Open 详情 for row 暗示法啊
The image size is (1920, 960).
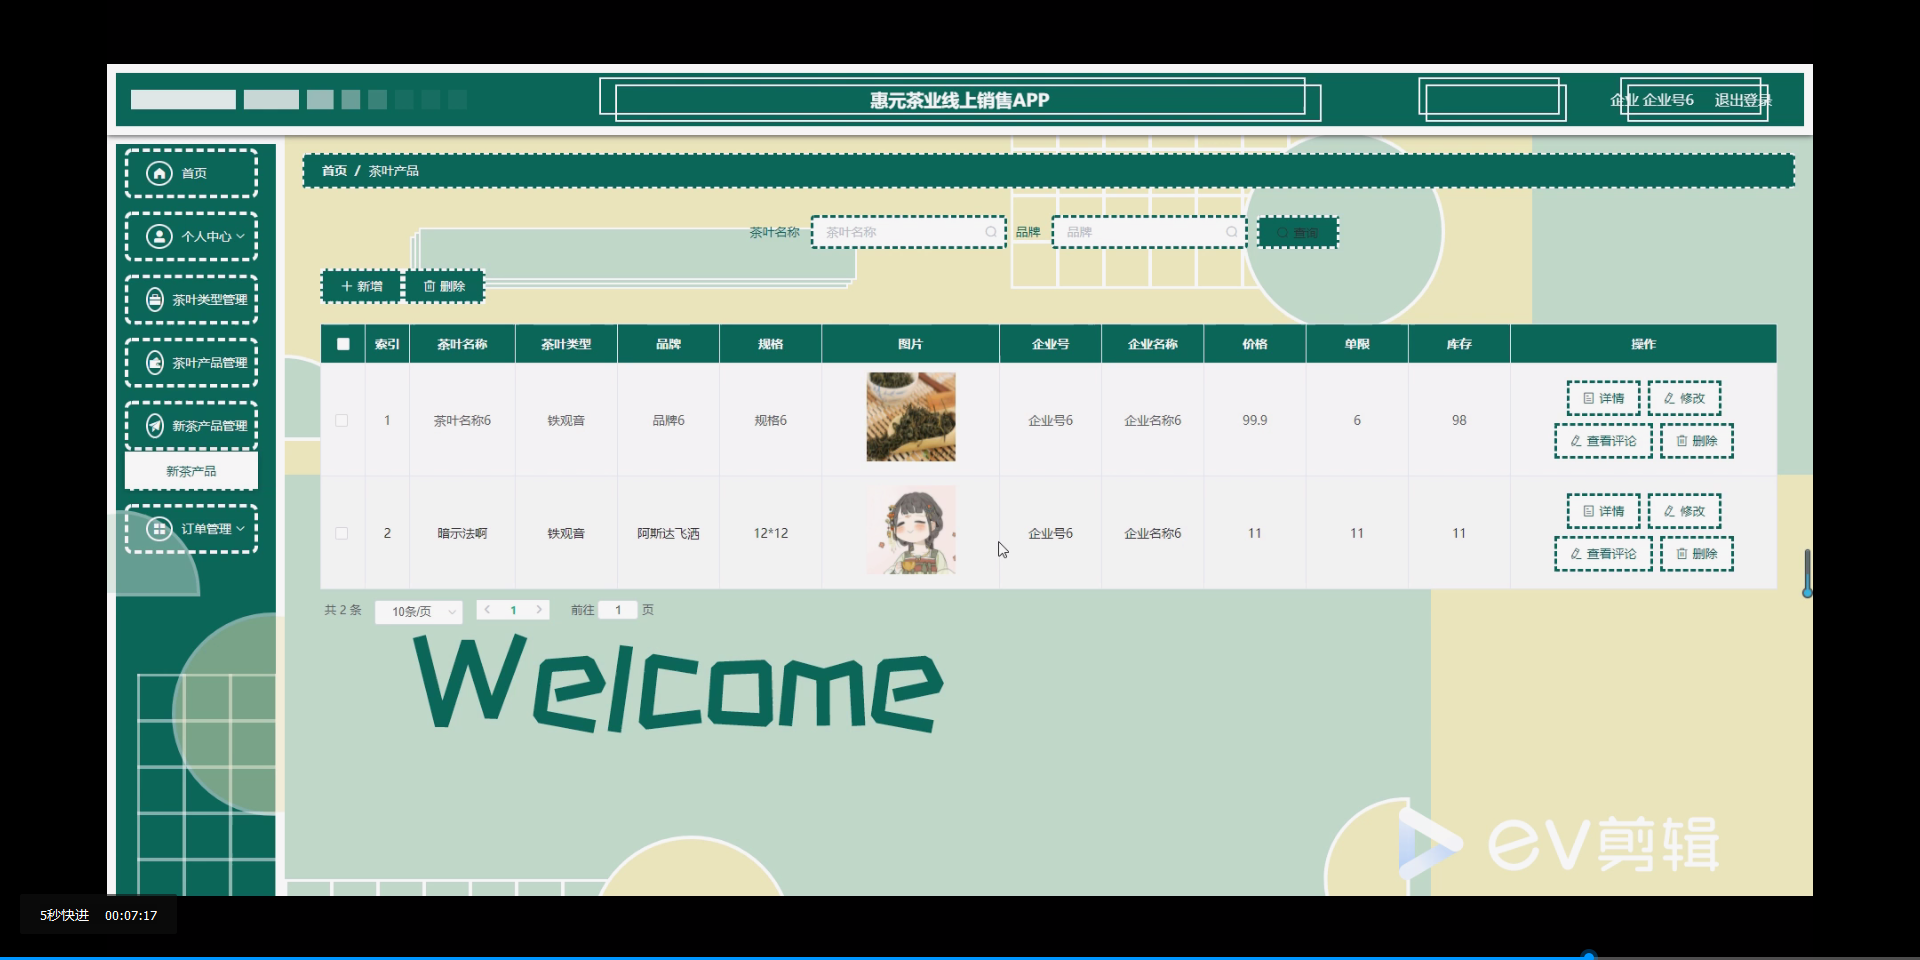(x=1603, y=511)
